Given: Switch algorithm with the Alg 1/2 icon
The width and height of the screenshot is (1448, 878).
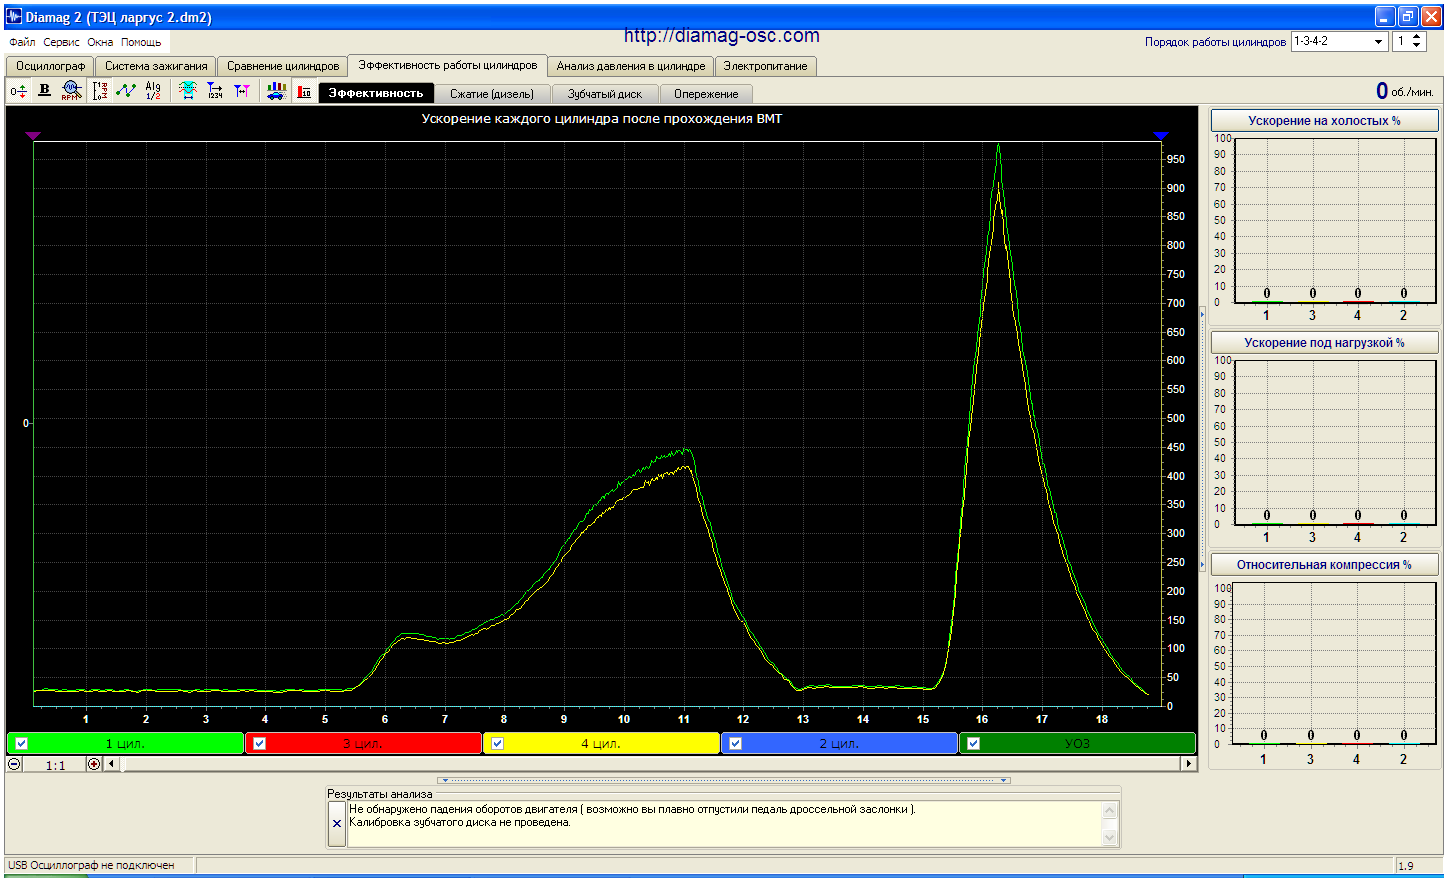Looking at the screenshot, I should 153,91.
